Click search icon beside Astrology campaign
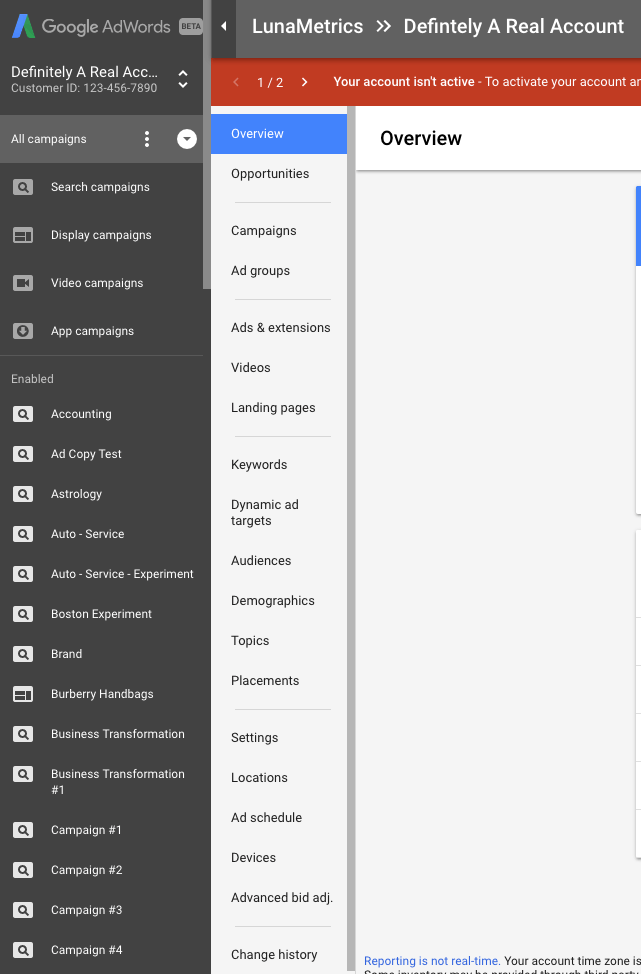Screen dimensions: 641x974 pyautogui.click(x=23, y=494)
